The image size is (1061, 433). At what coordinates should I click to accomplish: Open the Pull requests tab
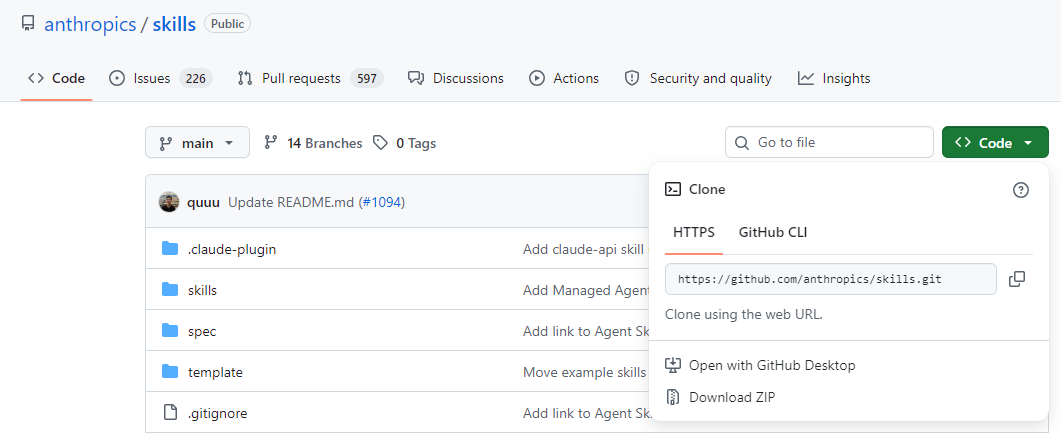[x=311, y=78]
